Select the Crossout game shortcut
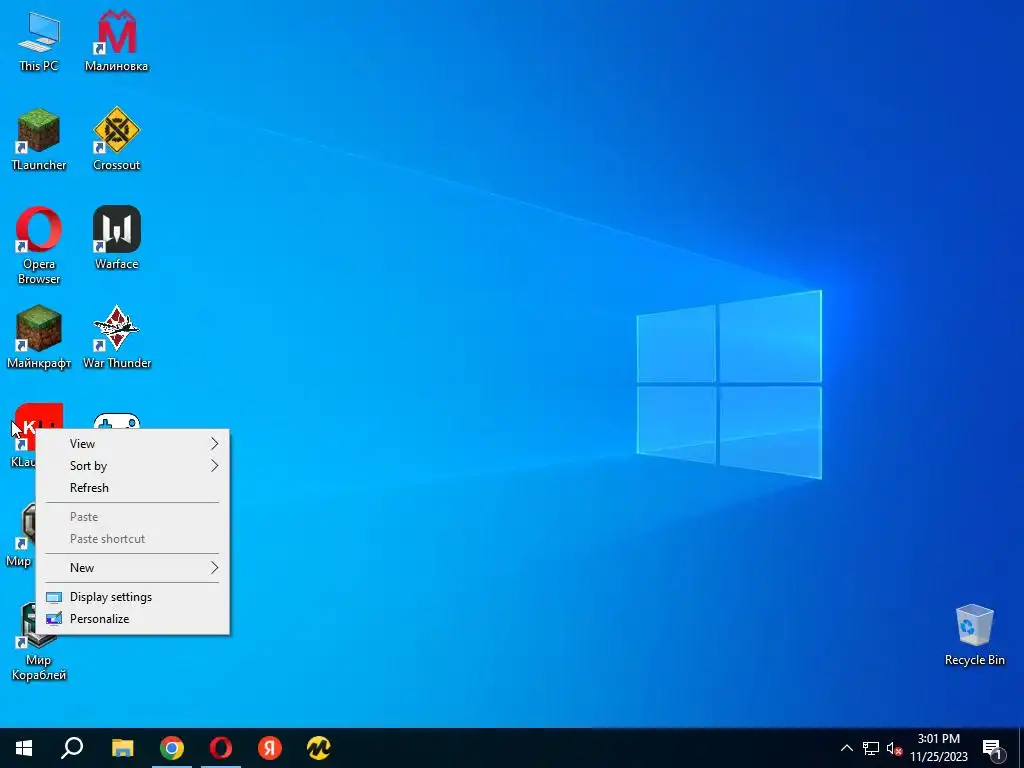The height and width of the screenshot is (768, 1024). coord(116,140)
